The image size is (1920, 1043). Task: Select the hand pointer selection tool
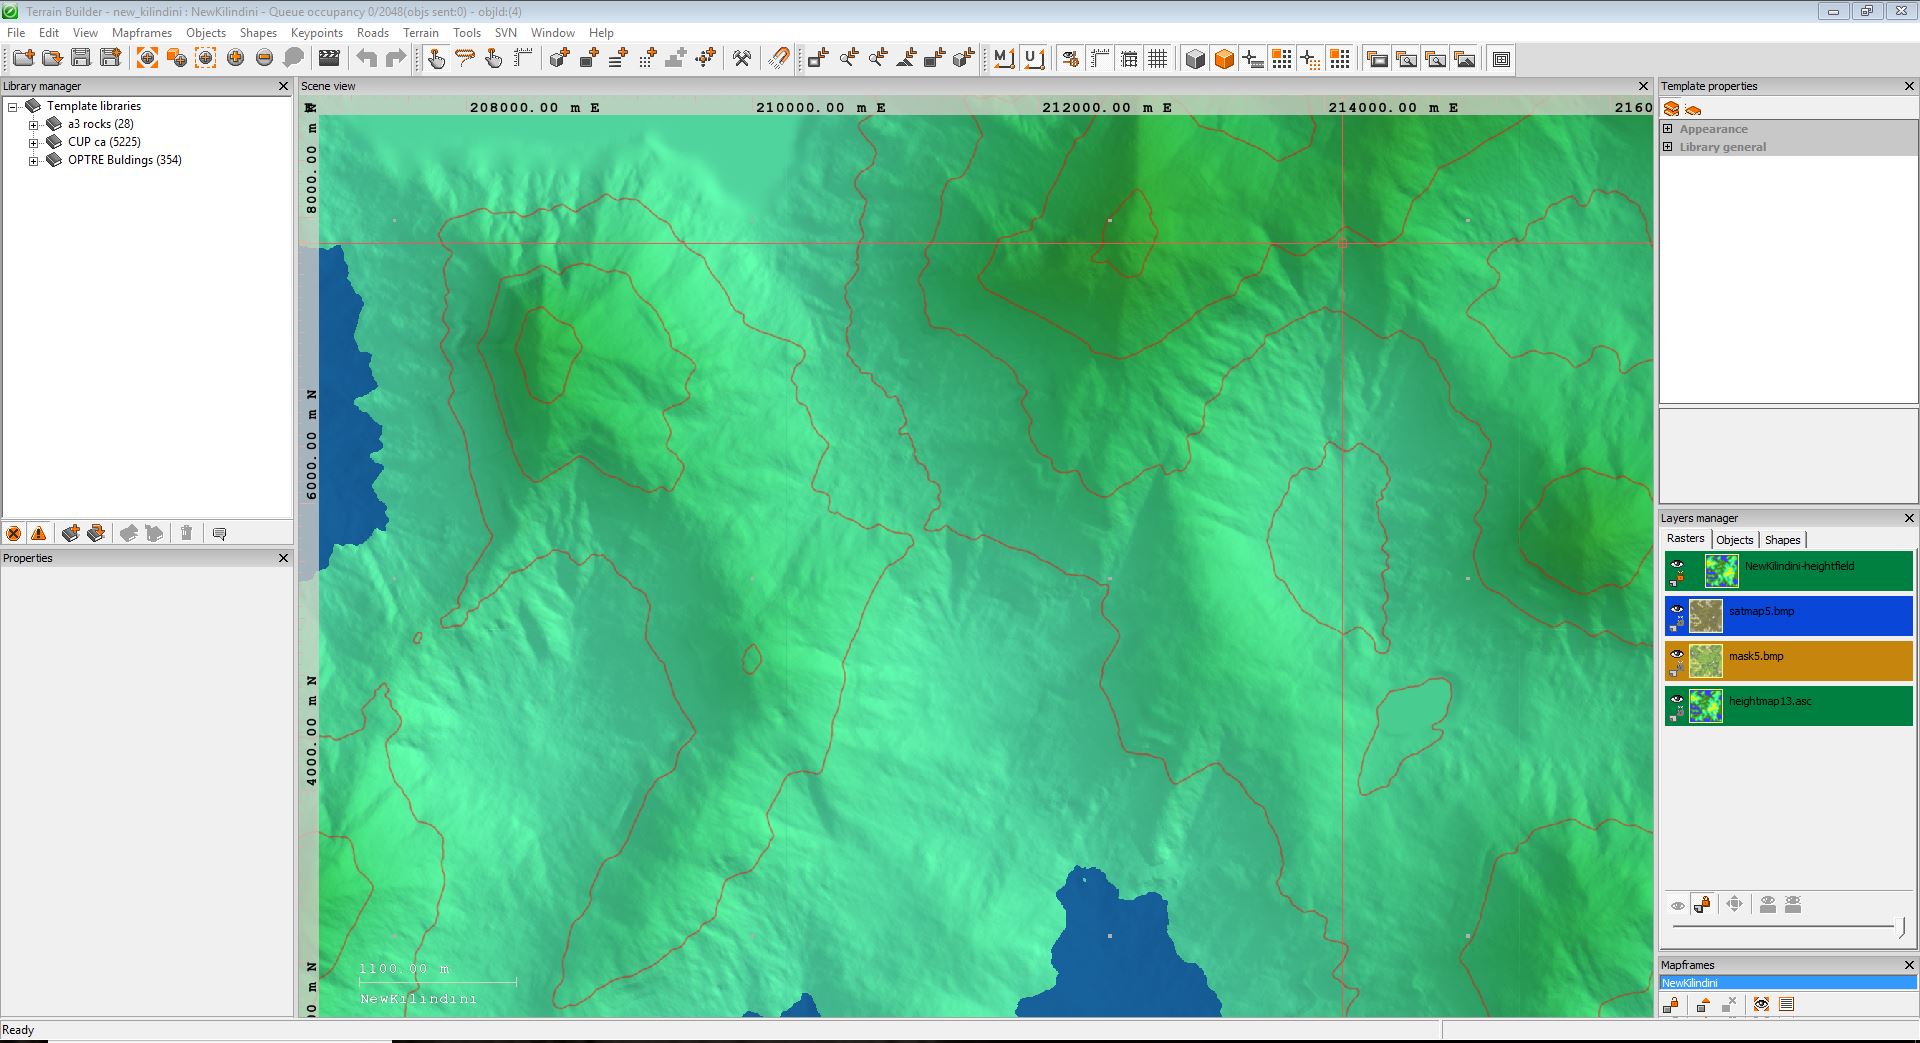(436, 58)
